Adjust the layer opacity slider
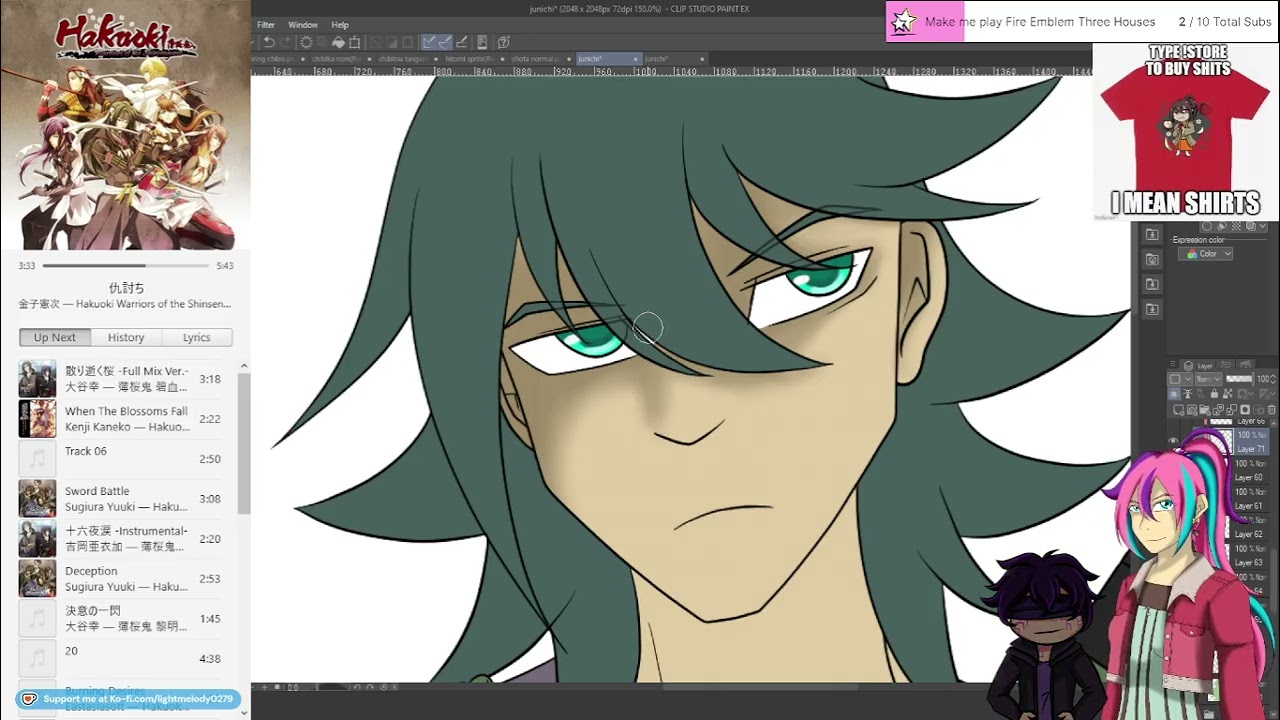The image size is (1280, 720). coord(1239,379)
